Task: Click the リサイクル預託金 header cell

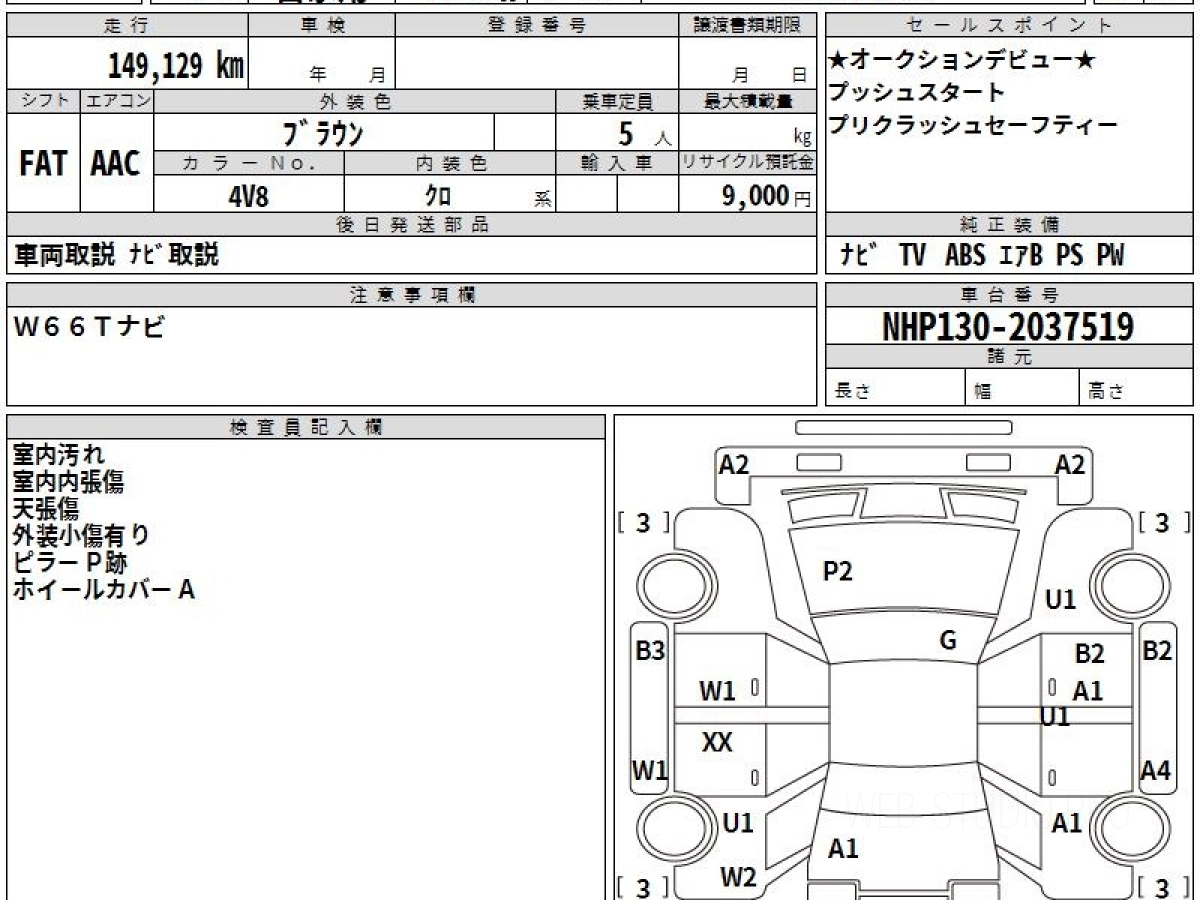Action: (747, 163)
